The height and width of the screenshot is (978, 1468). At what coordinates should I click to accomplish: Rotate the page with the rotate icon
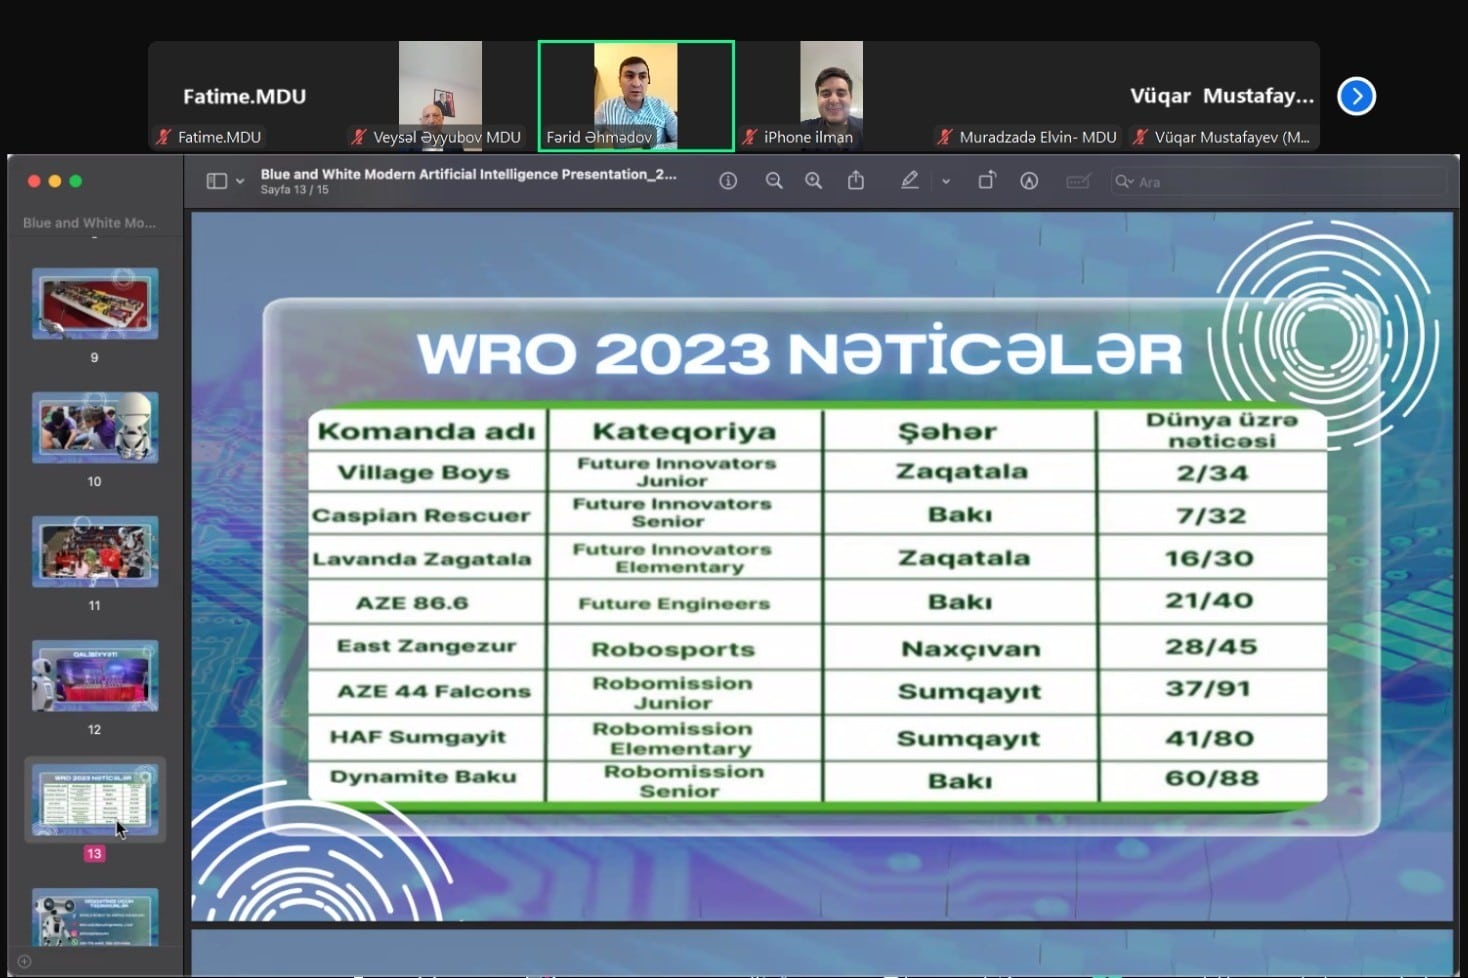point(987,180)
